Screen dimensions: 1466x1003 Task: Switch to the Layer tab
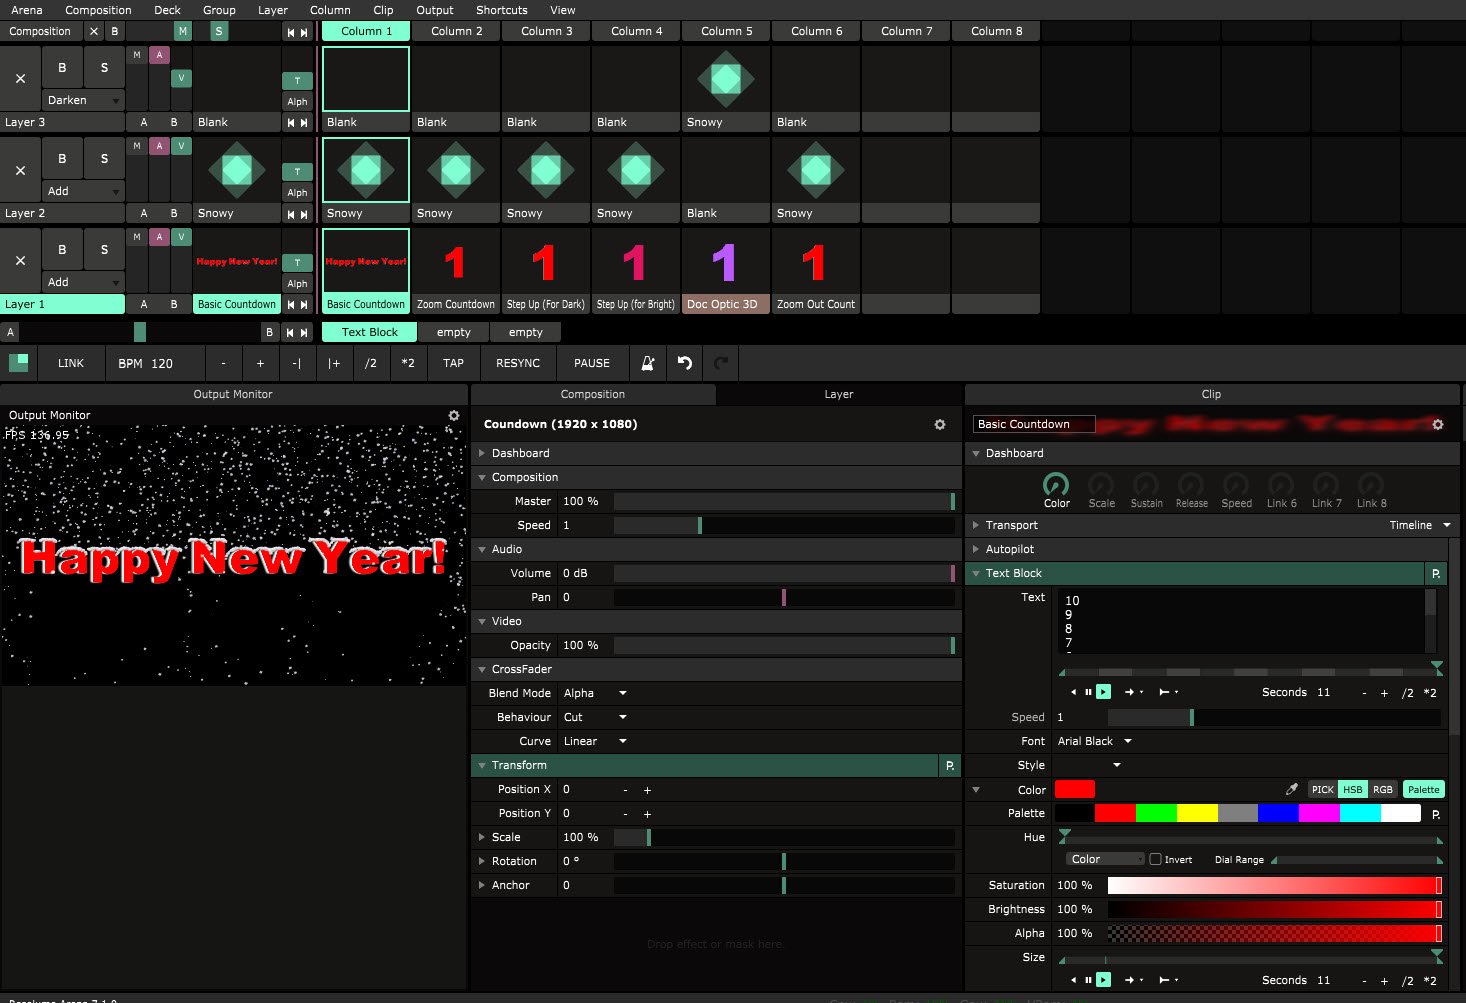click(x=838, y=394)
